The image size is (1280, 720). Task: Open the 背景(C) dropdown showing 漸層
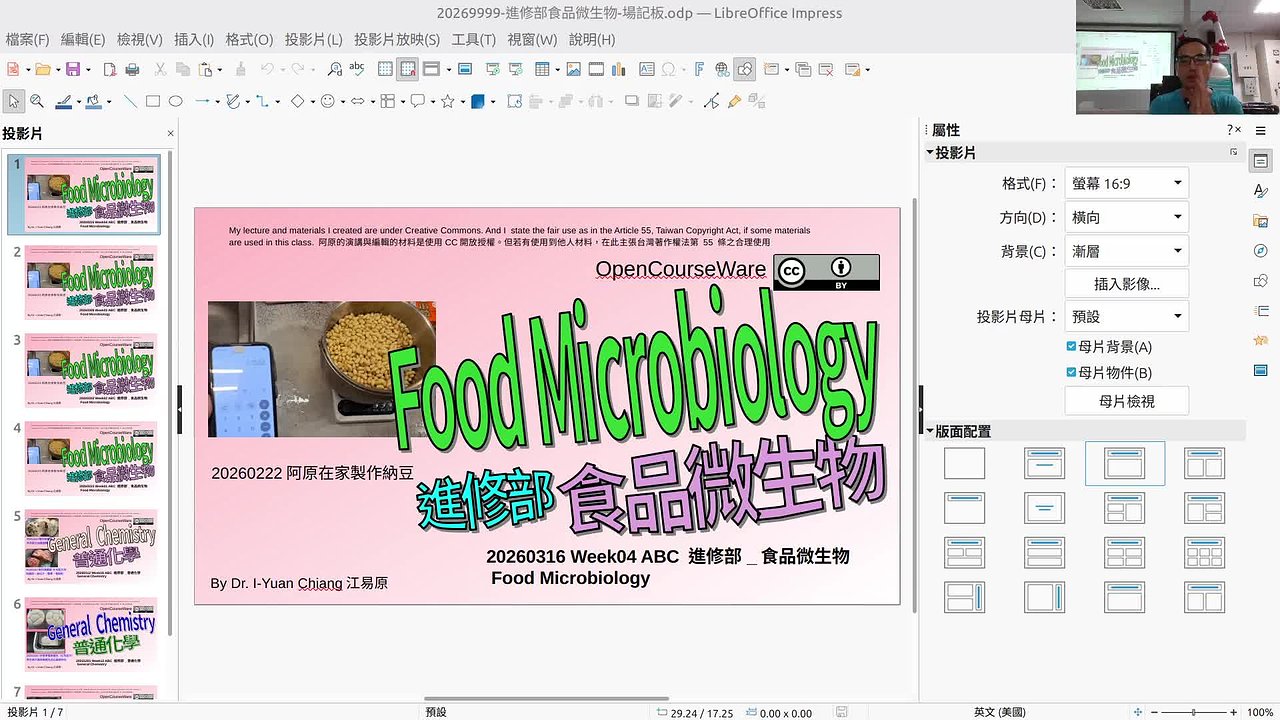(x=1127, y=251)
